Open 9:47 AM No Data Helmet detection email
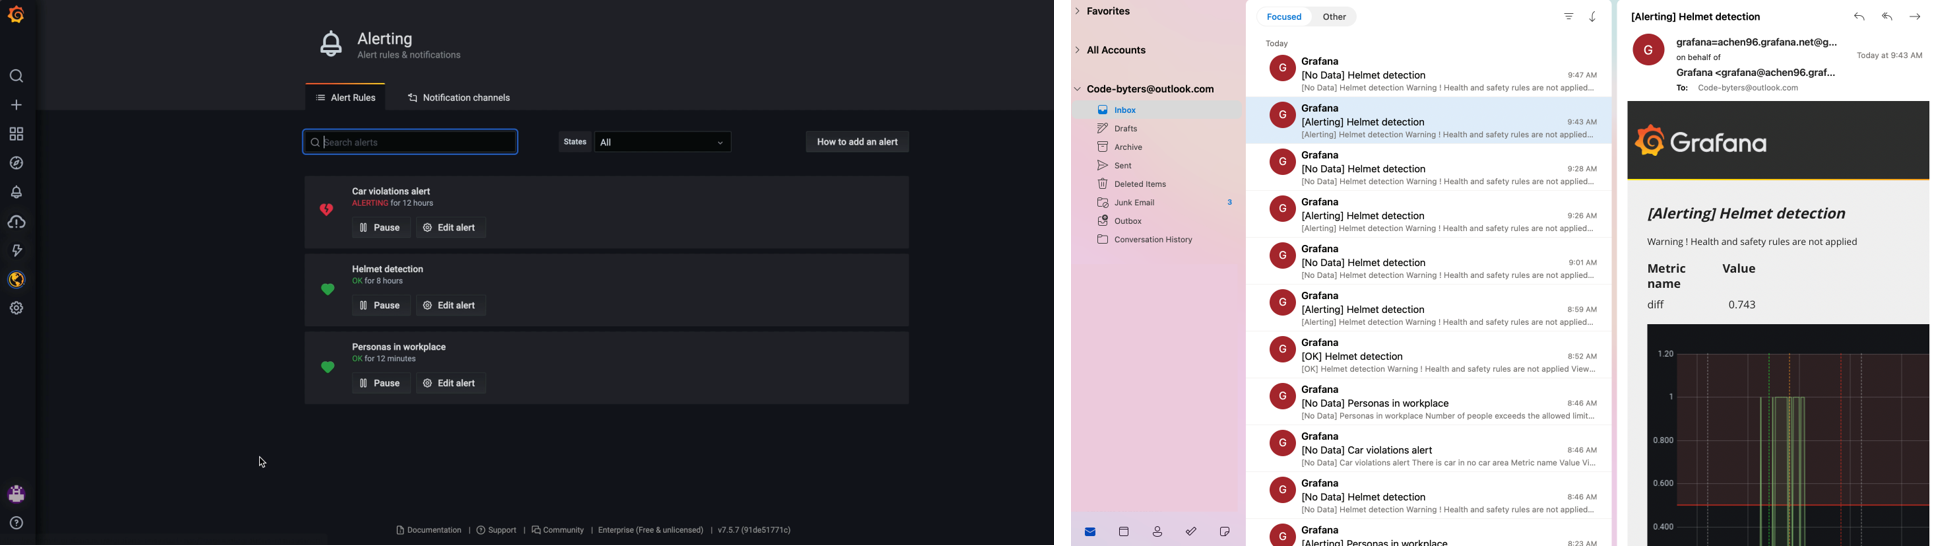 pos(1429,75)
